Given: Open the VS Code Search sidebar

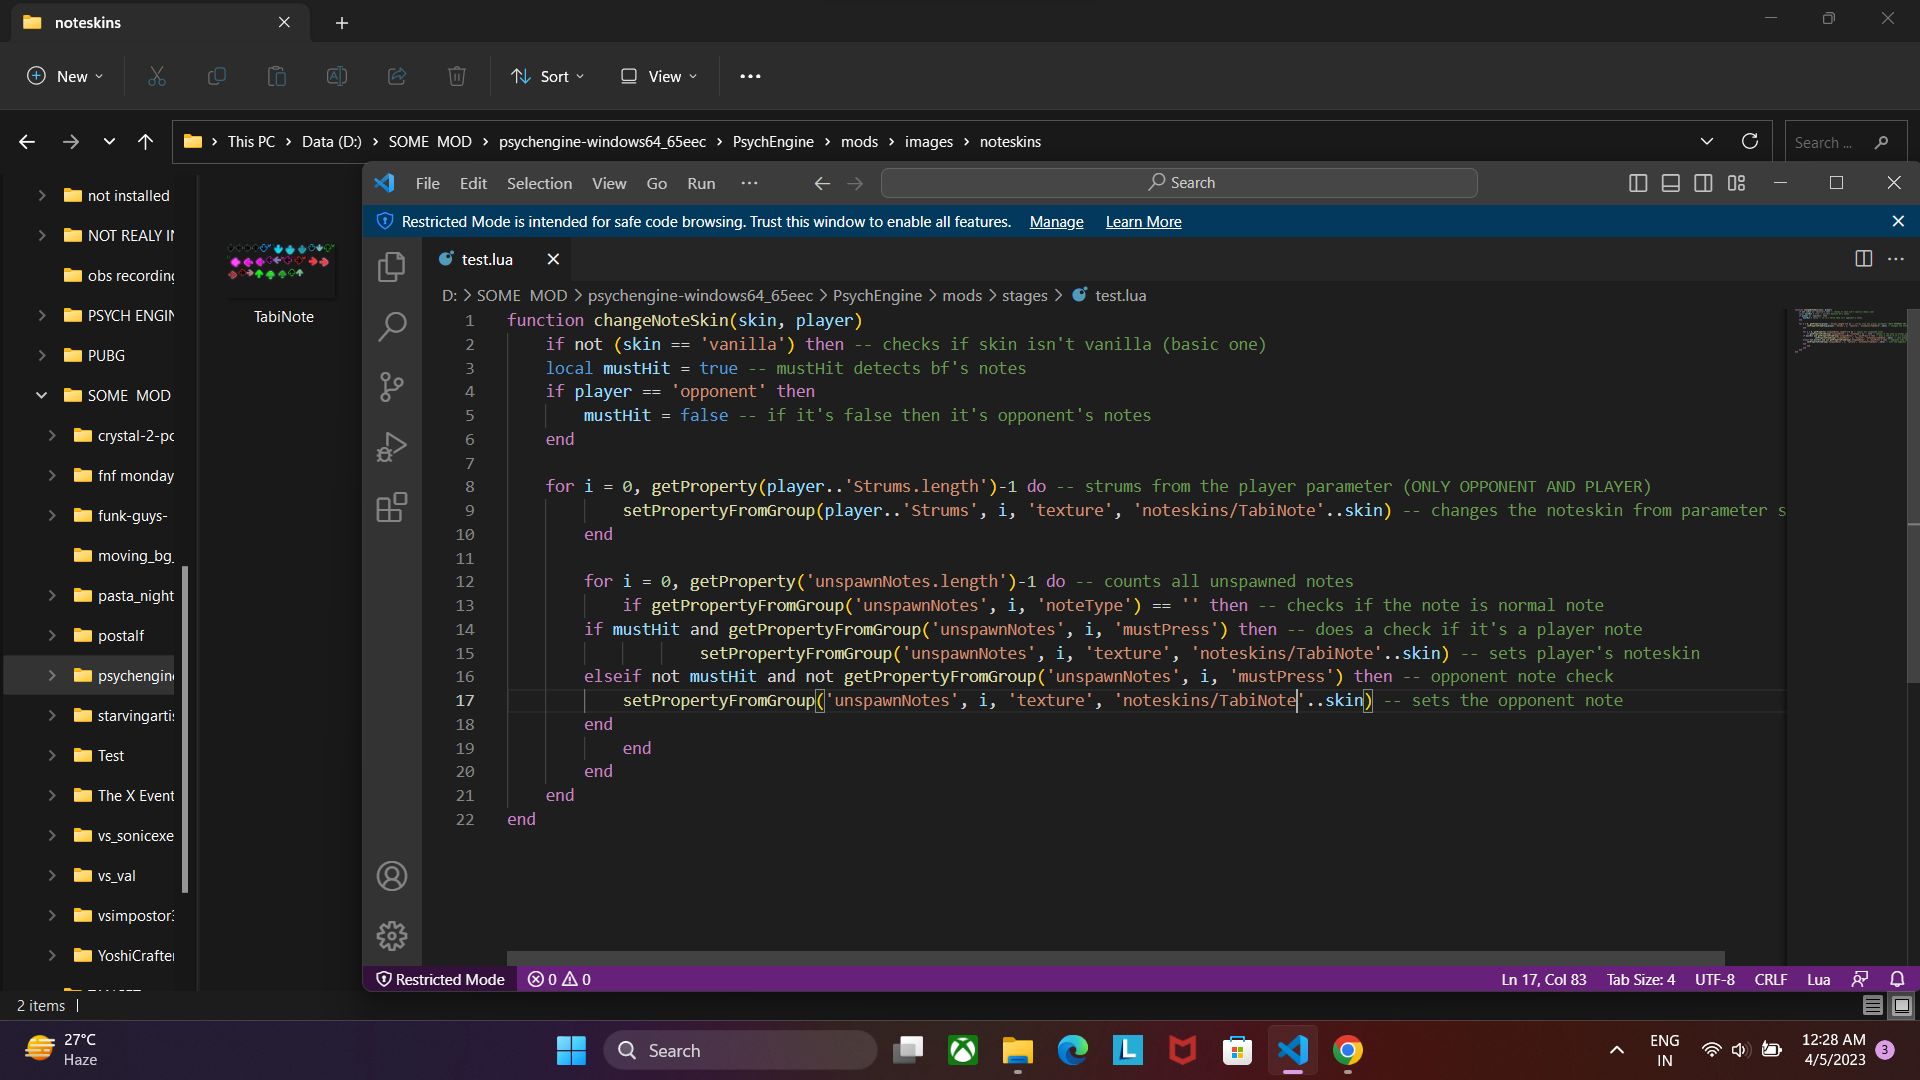Looking at the screenshot, I should pos(392,326).
